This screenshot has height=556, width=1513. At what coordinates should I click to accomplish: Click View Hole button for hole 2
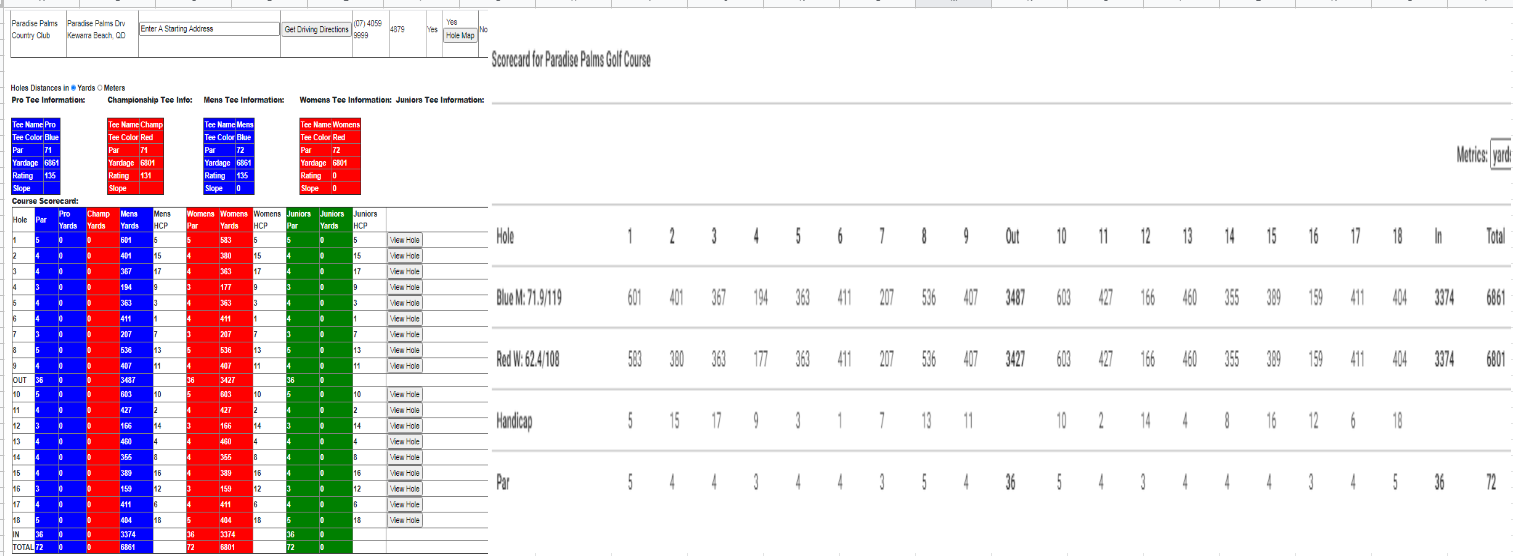point(406,256)
